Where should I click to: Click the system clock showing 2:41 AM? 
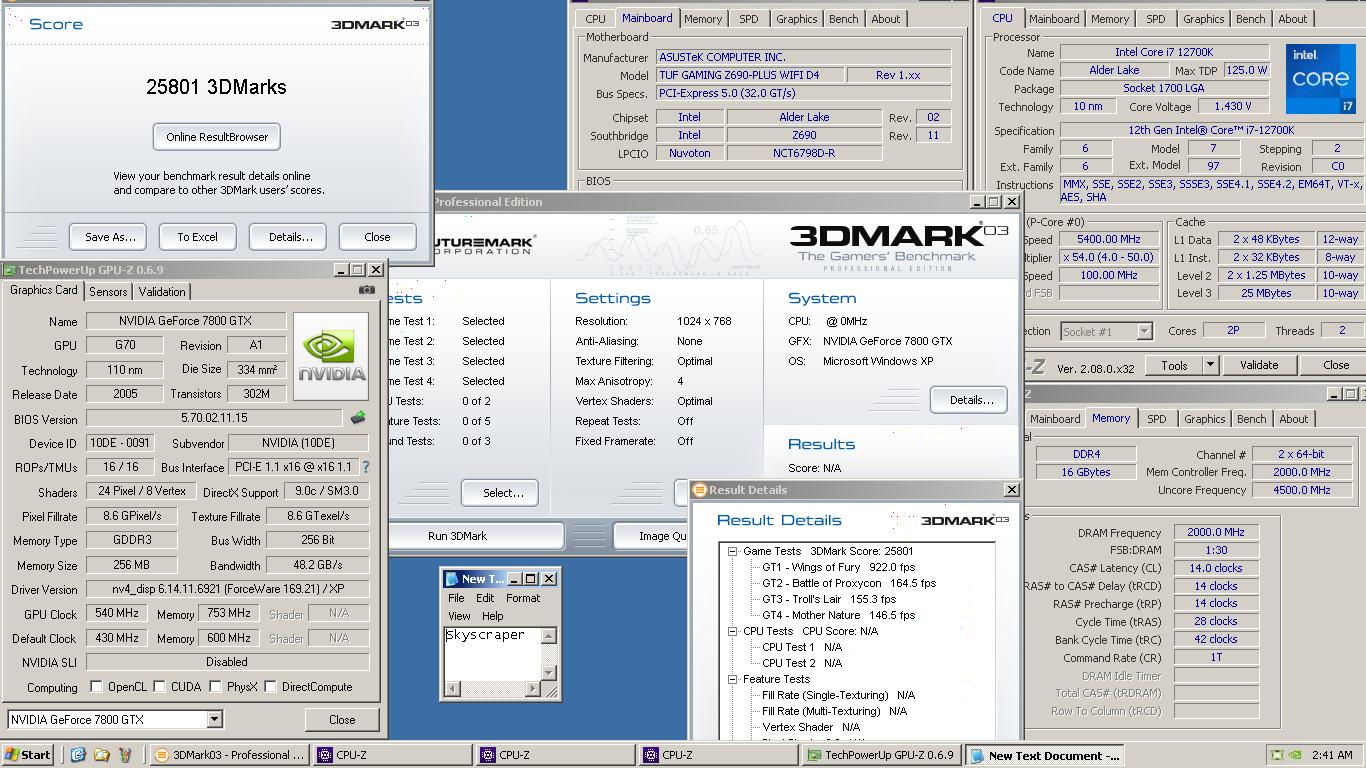[x=1331, y=755]
